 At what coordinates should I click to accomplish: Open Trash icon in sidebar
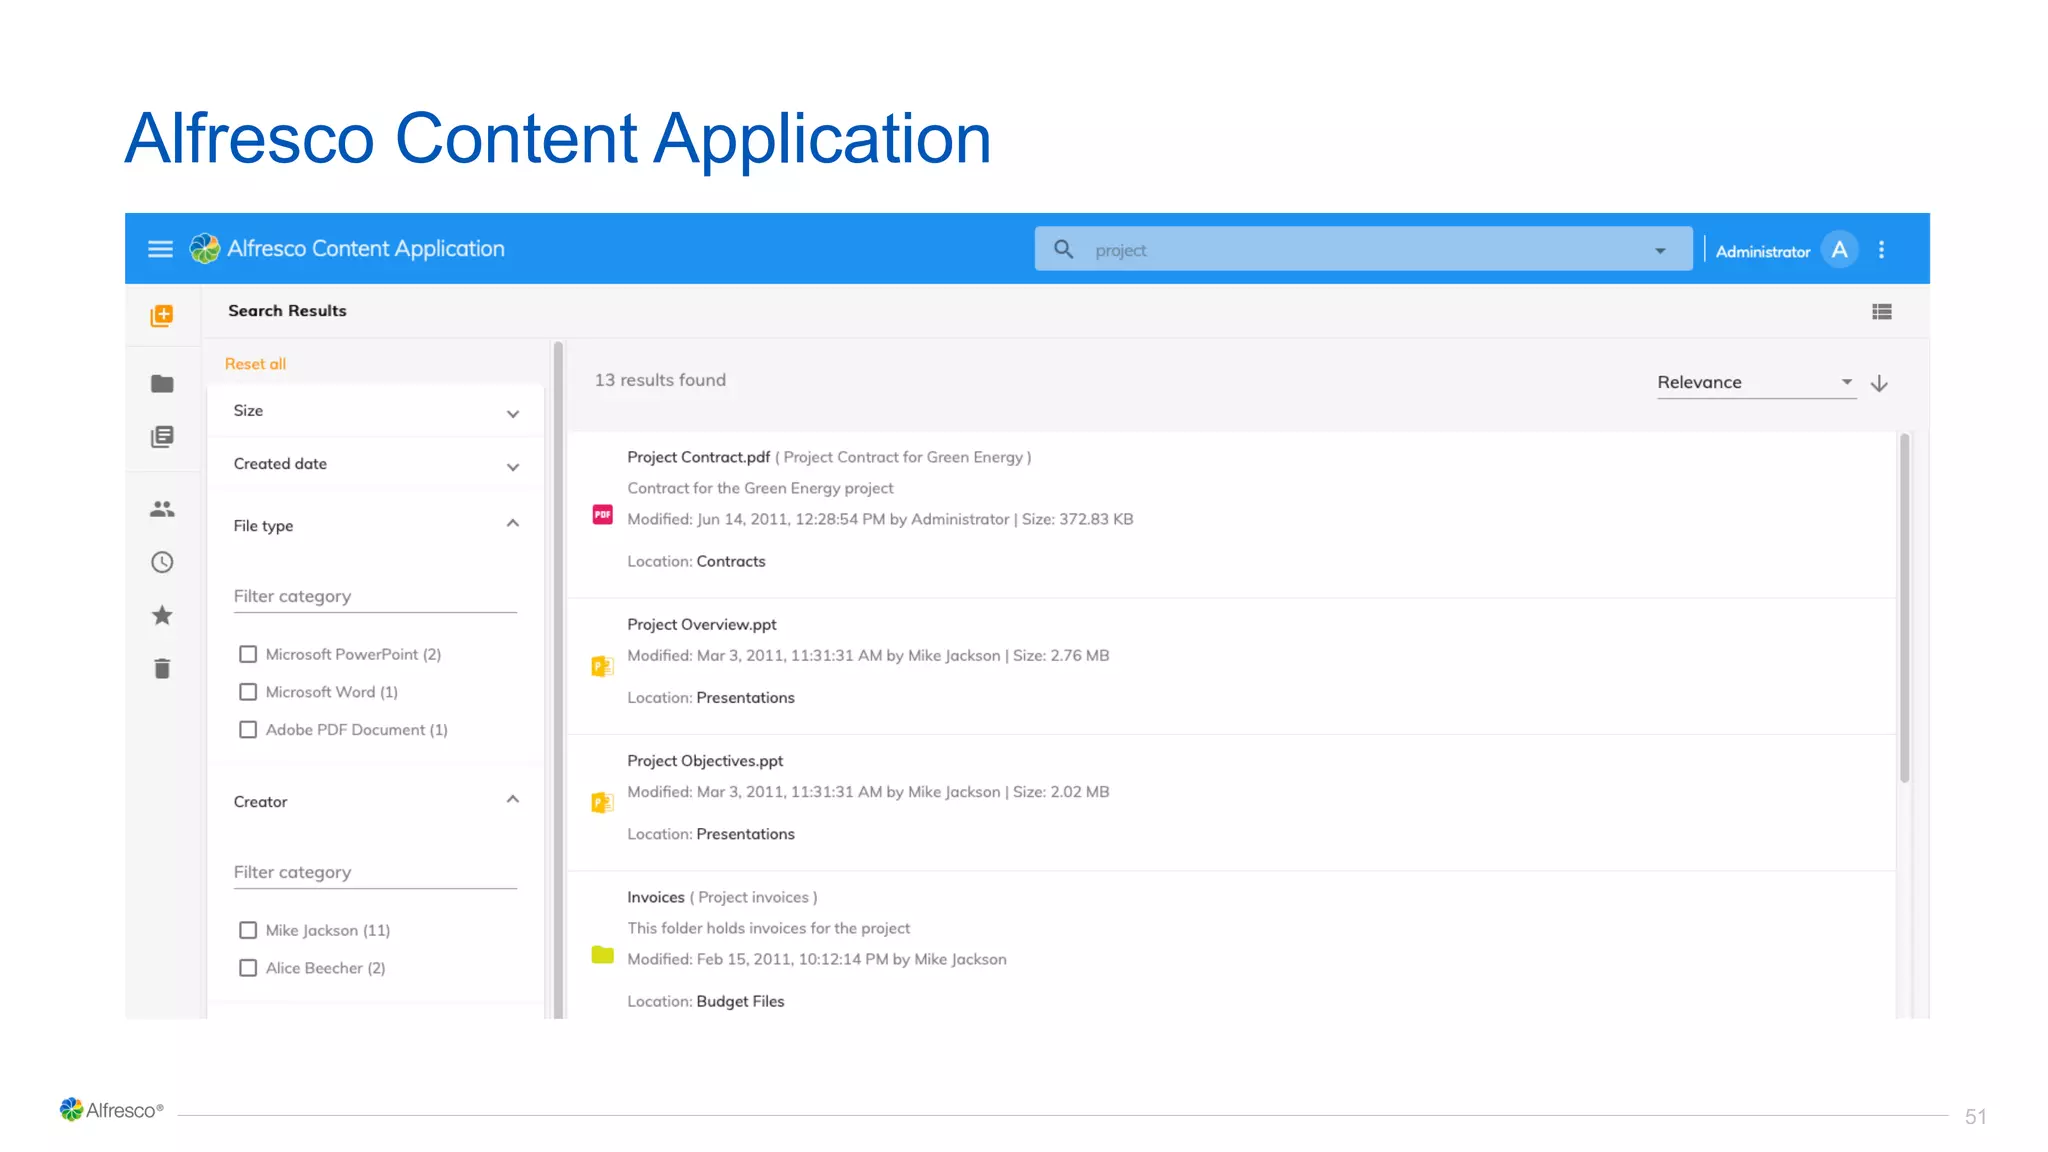tap(162, 668)
